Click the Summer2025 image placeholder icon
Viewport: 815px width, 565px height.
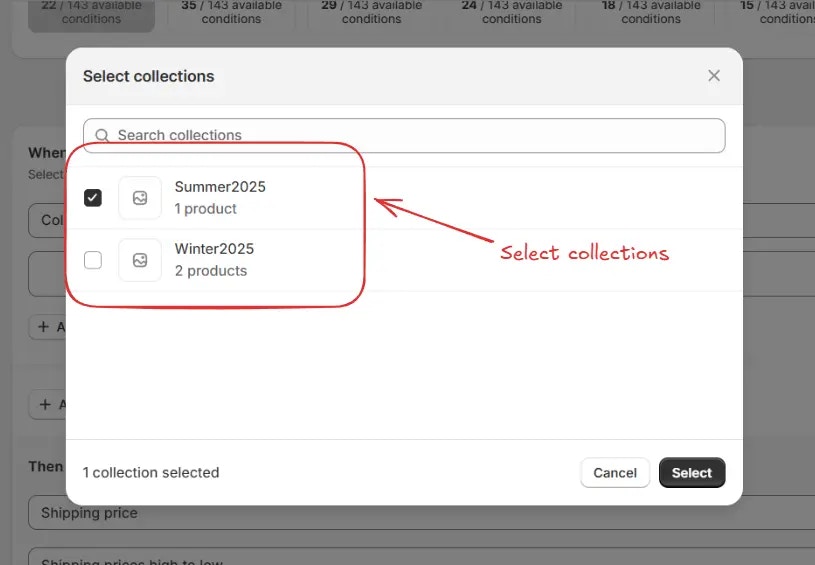pyautogui.click(x=140, y=198)
